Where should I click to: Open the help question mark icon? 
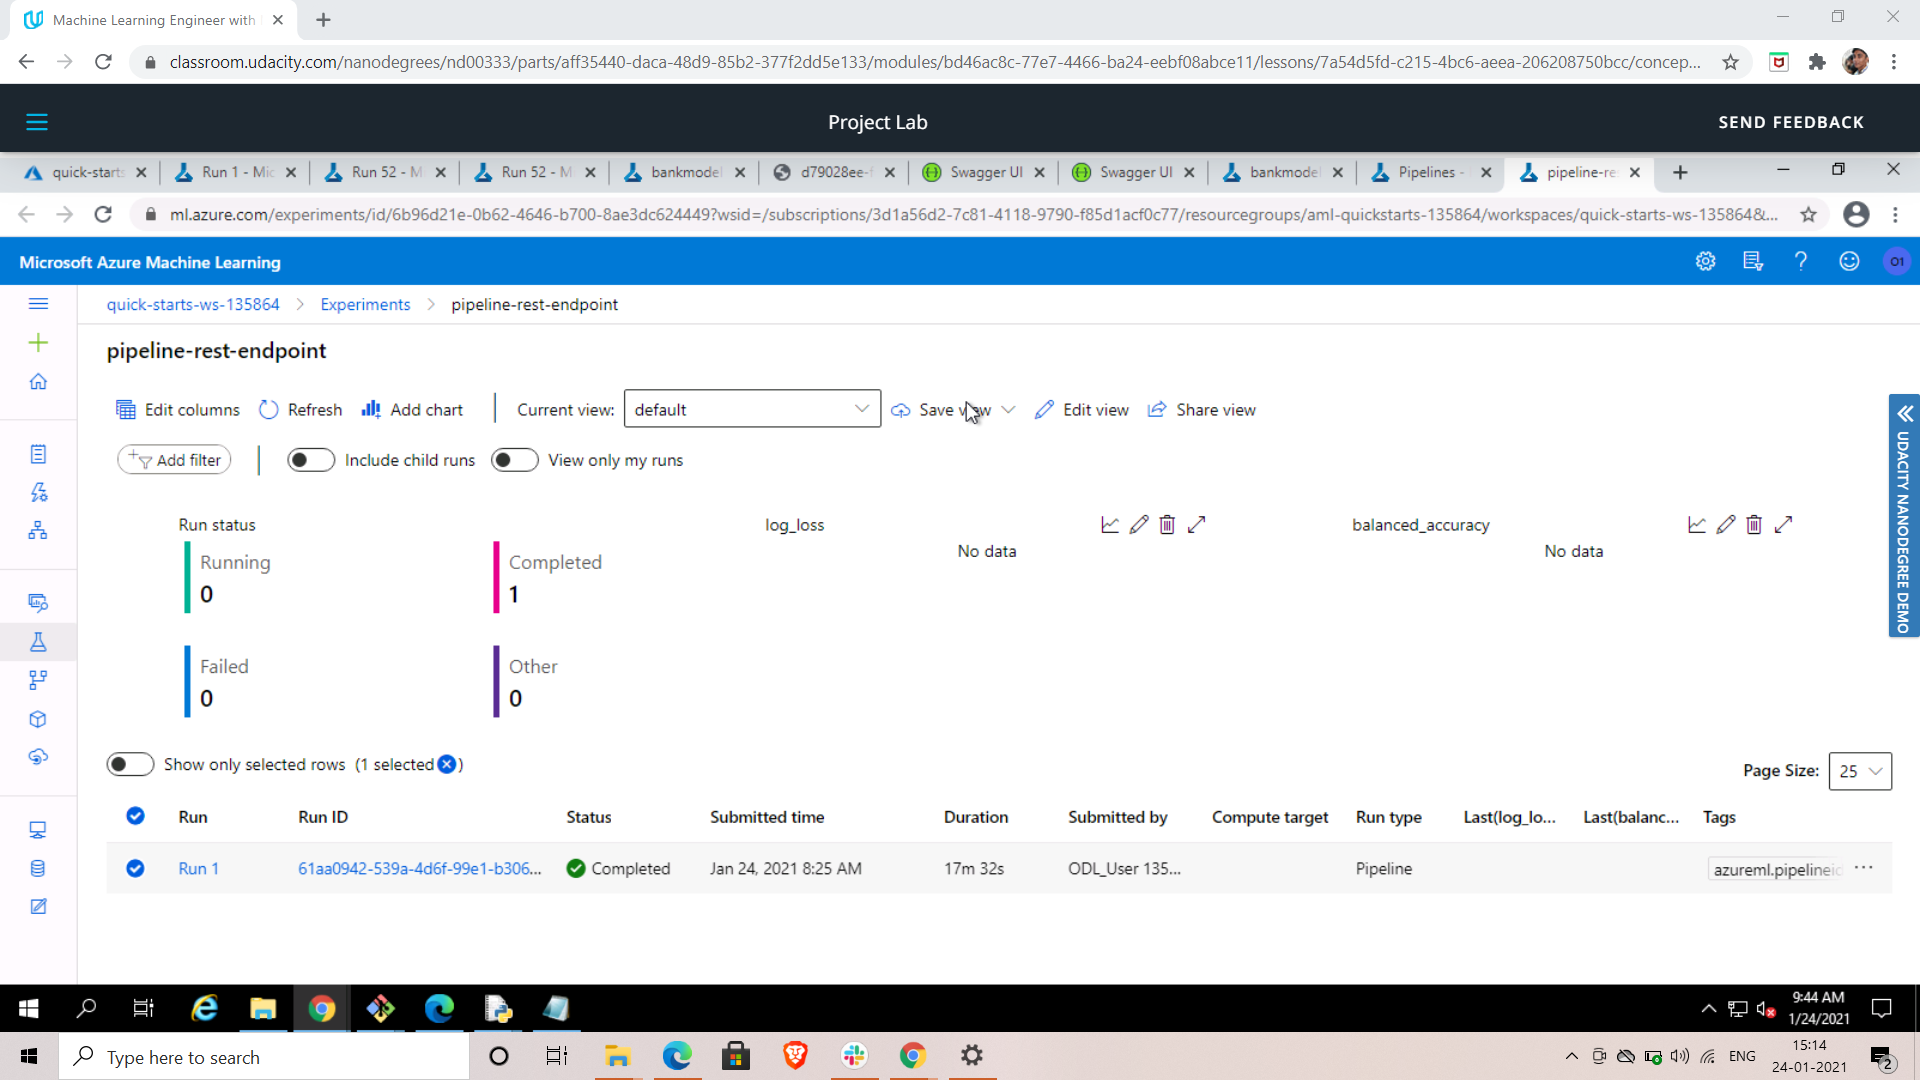tap(1800, 262)
